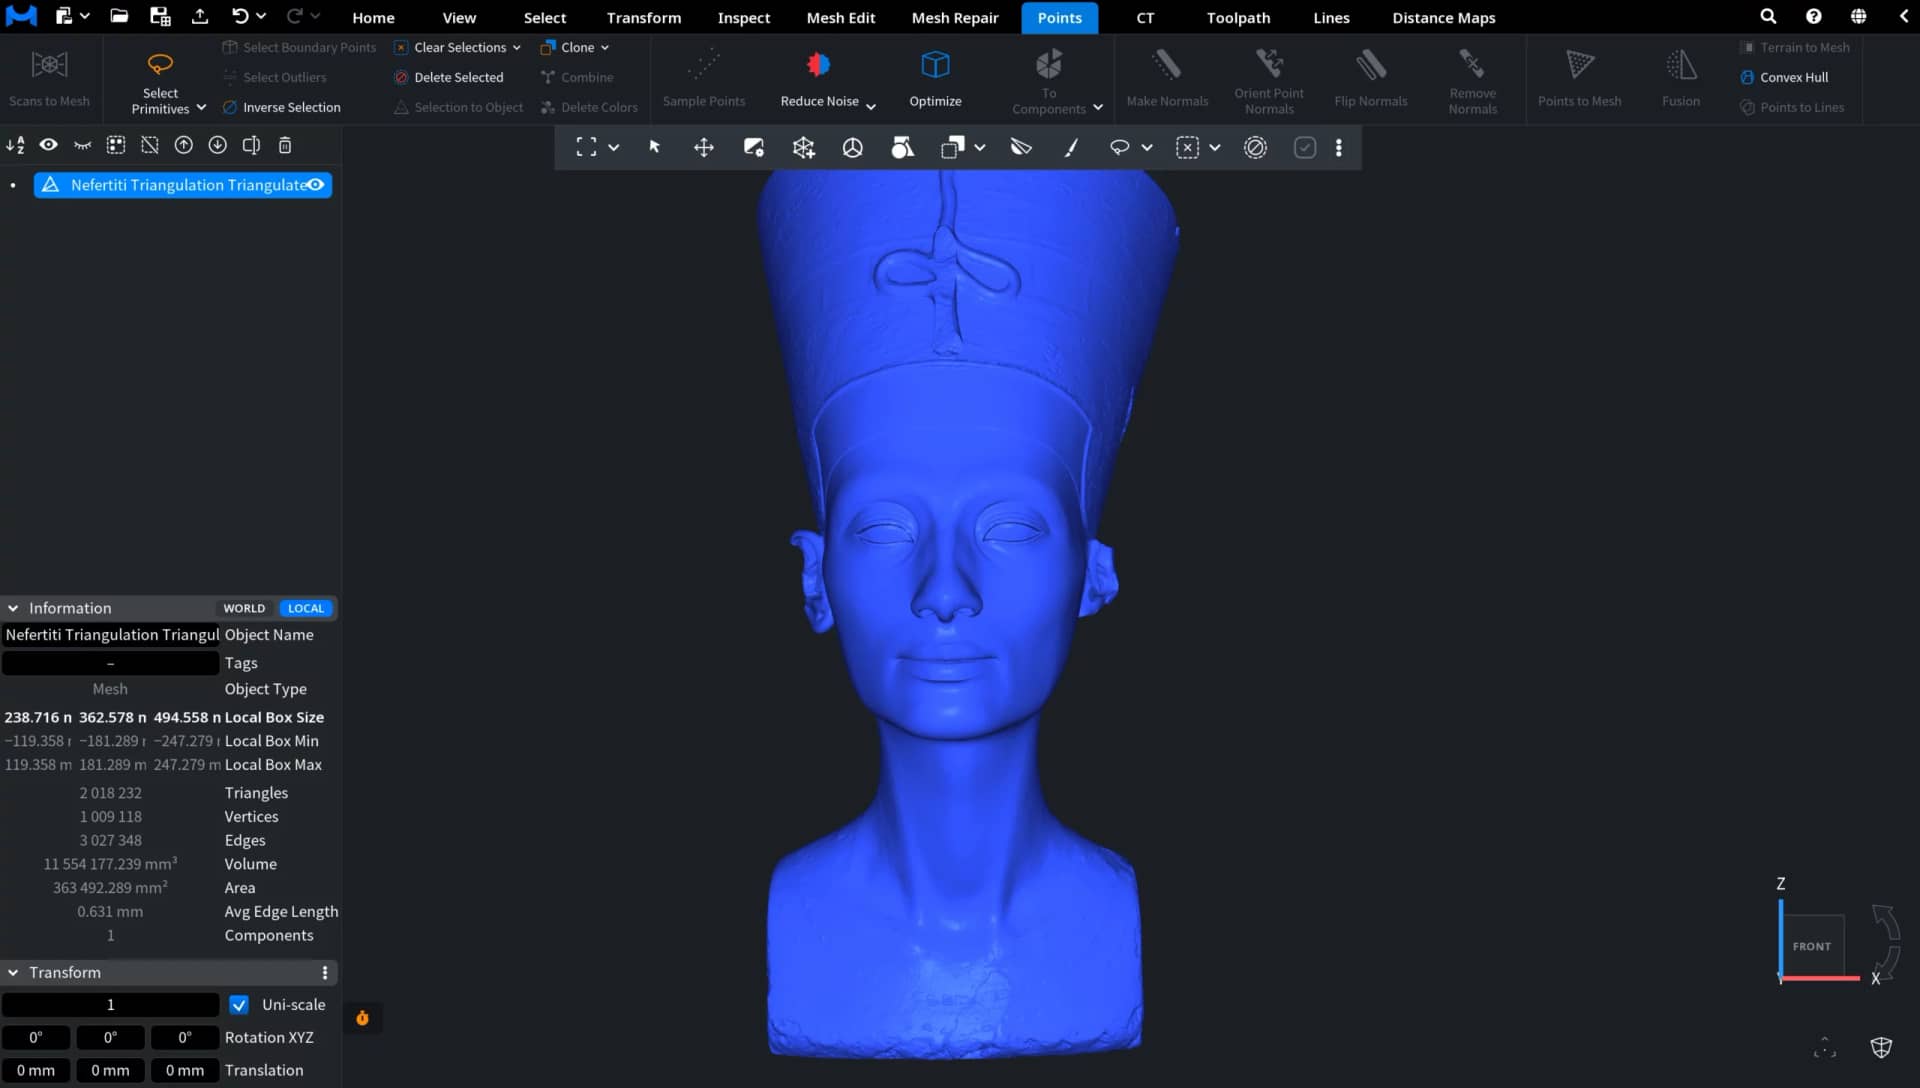Viewport: 1920px width, 1088px height.
Task: Click the delete trash icon in object list
Action: 285,145
